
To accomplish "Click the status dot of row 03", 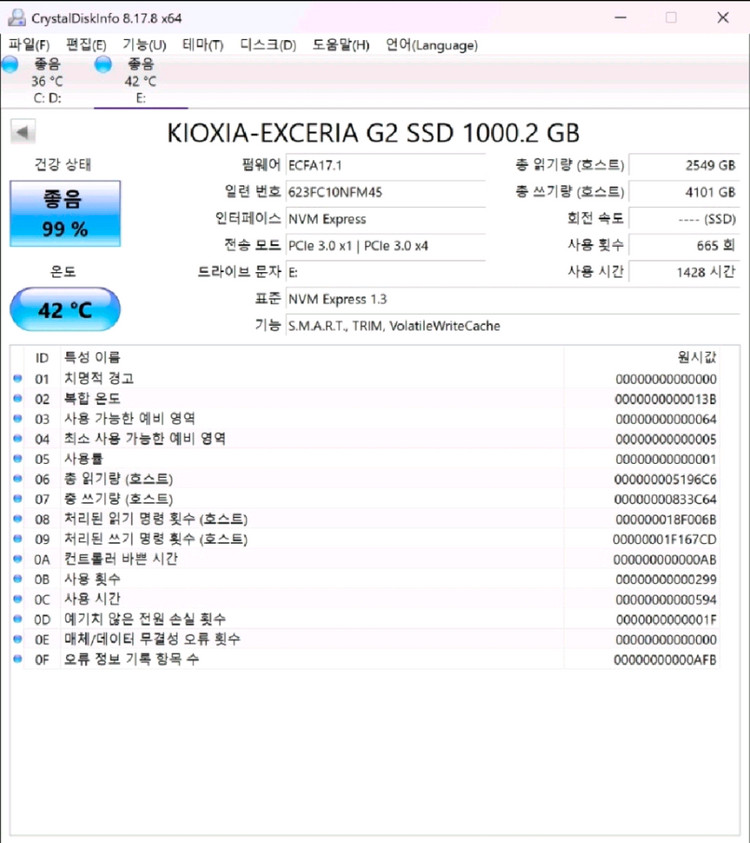I will (x=18, y=418).
